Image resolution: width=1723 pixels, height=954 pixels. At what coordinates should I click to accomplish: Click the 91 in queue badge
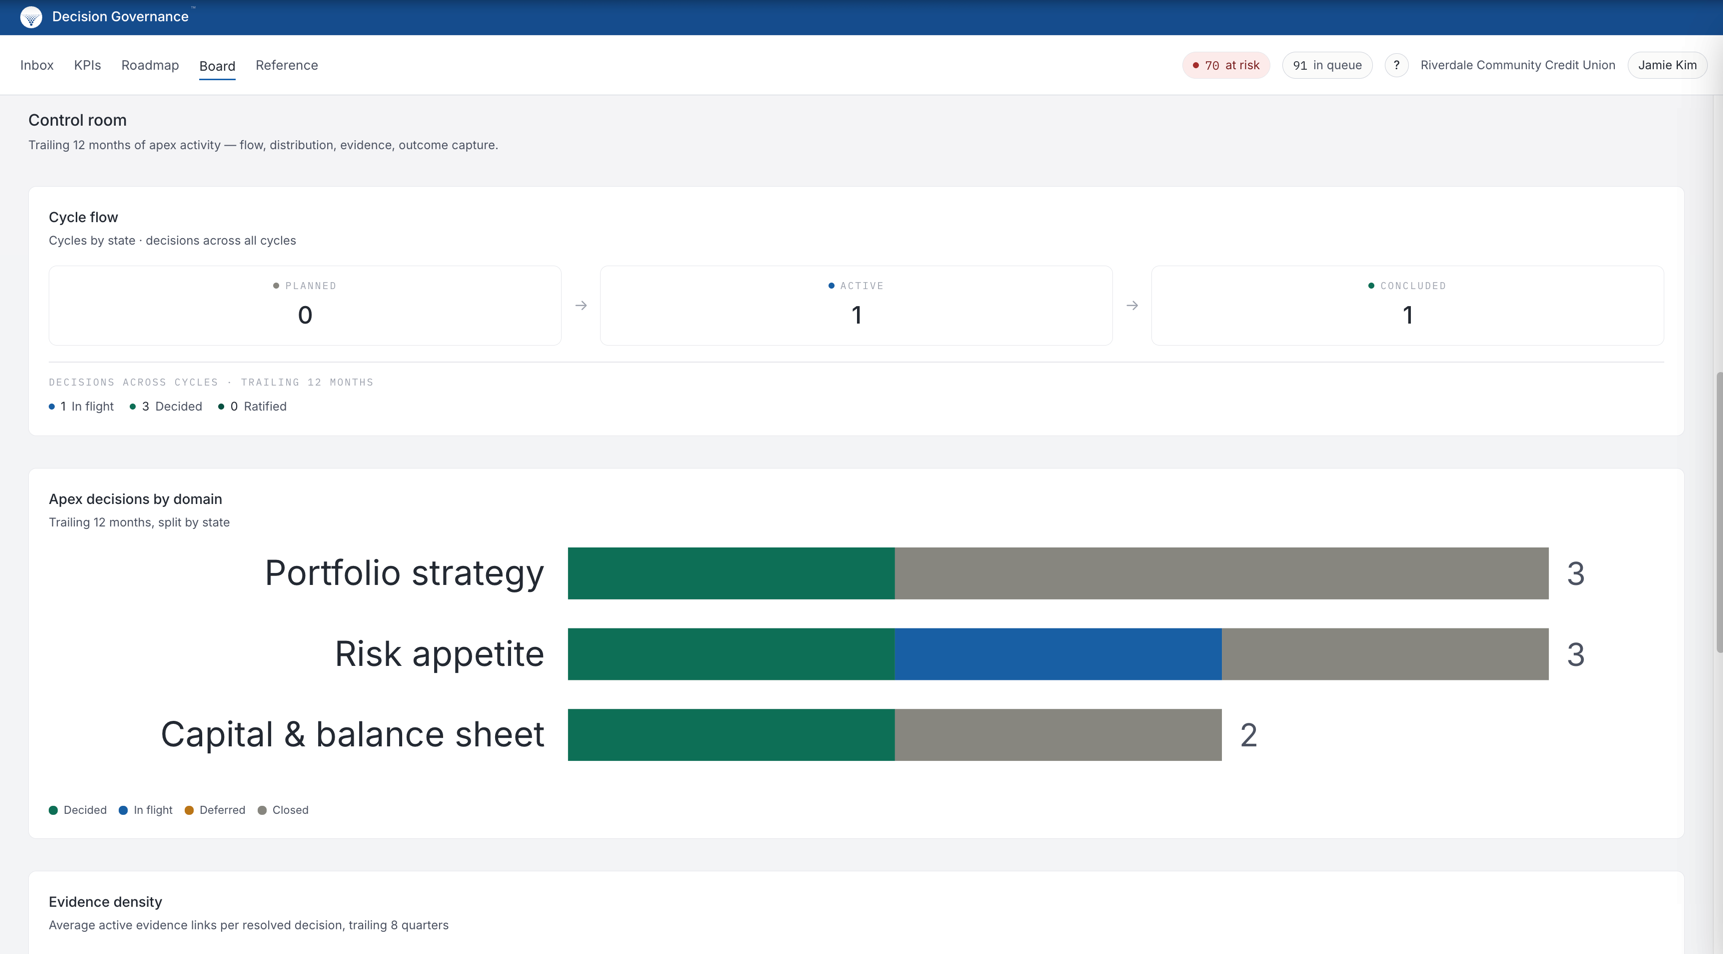point(1327,65)
